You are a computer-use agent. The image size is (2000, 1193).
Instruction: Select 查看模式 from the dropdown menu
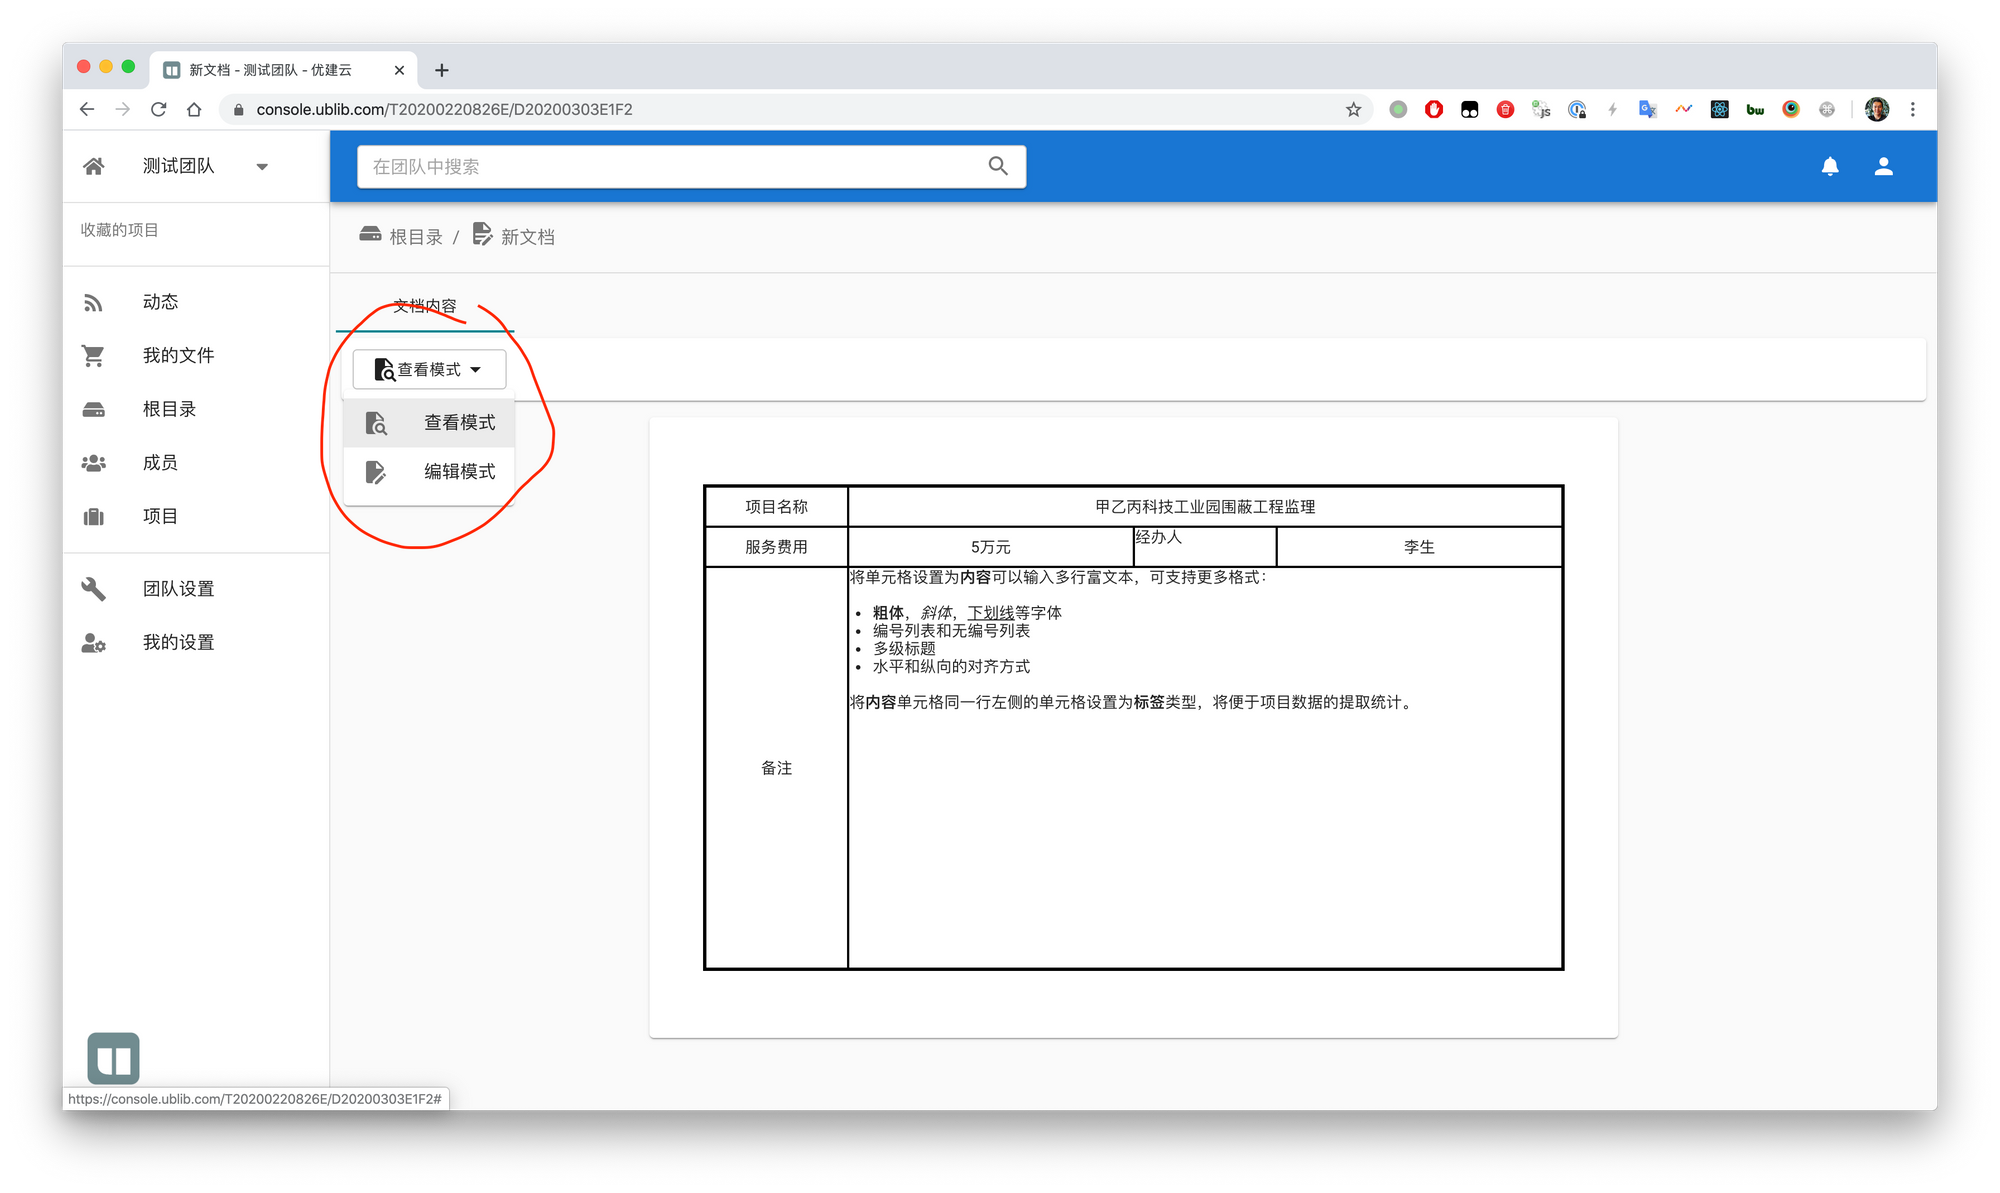pyautogui.click(x=458, y=423)
